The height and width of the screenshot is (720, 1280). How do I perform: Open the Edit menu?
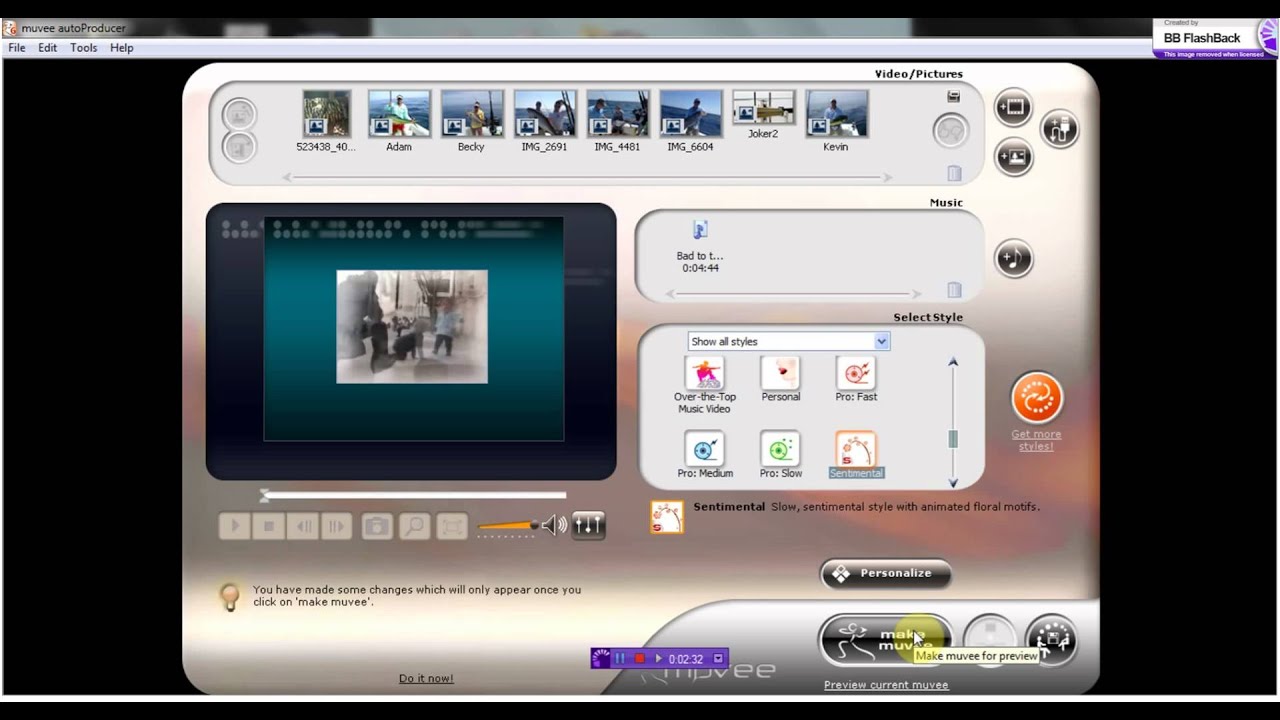tap(48, 48)
